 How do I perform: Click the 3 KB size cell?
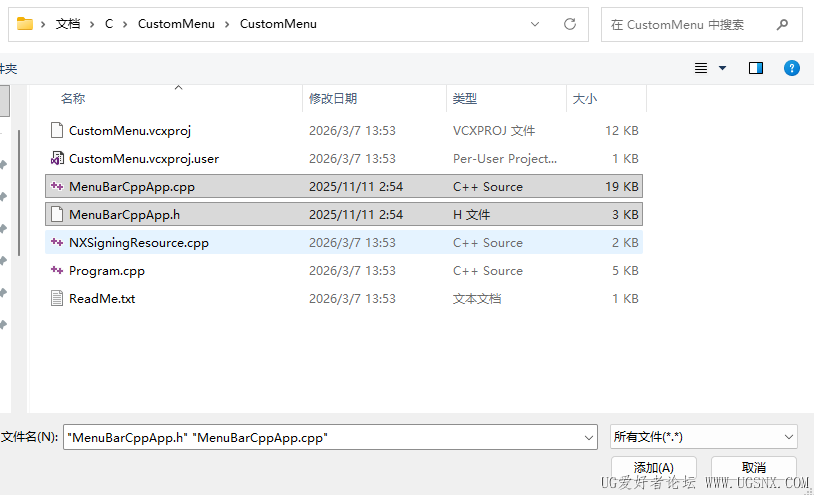(x=625, y=215)
